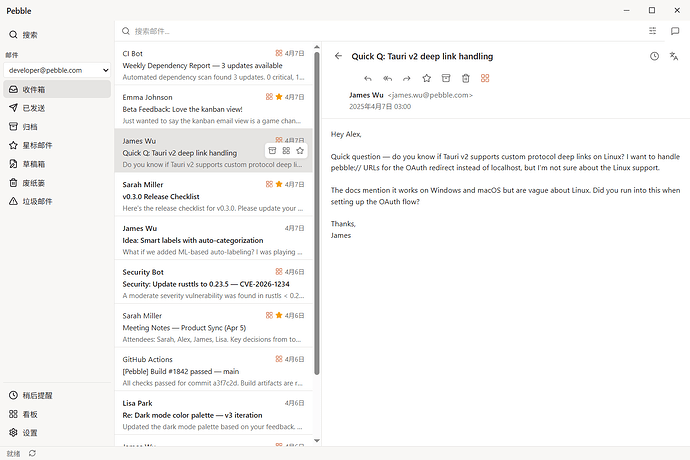Click kanban marker on Security Bot email

[x=279, y=272]
